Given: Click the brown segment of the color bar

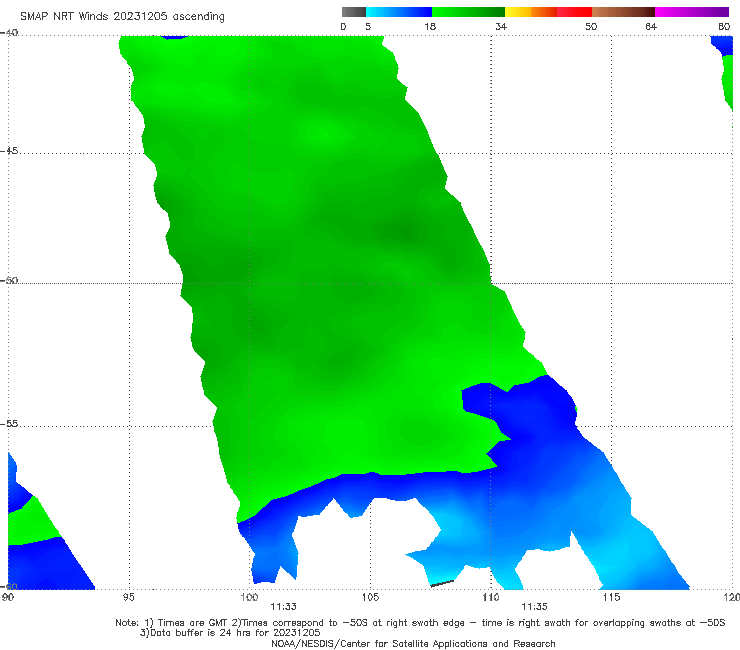Looking at the screenshot, I should pos(623,12).
